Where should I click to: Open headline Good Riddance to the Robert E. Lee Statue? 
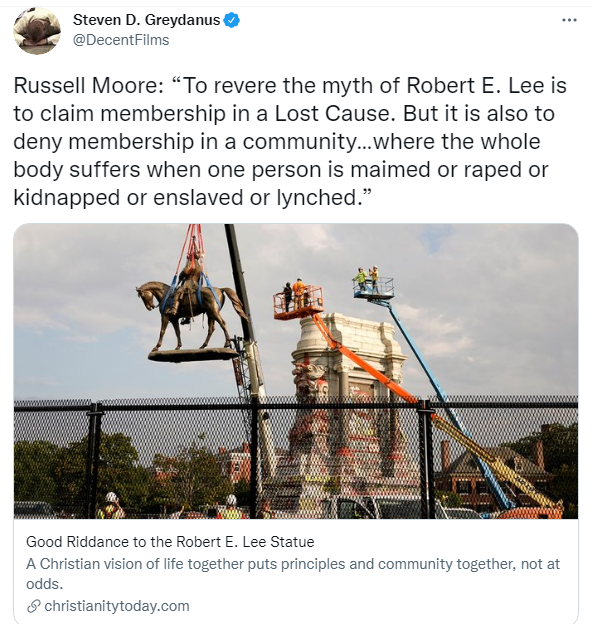coord(170,542)
